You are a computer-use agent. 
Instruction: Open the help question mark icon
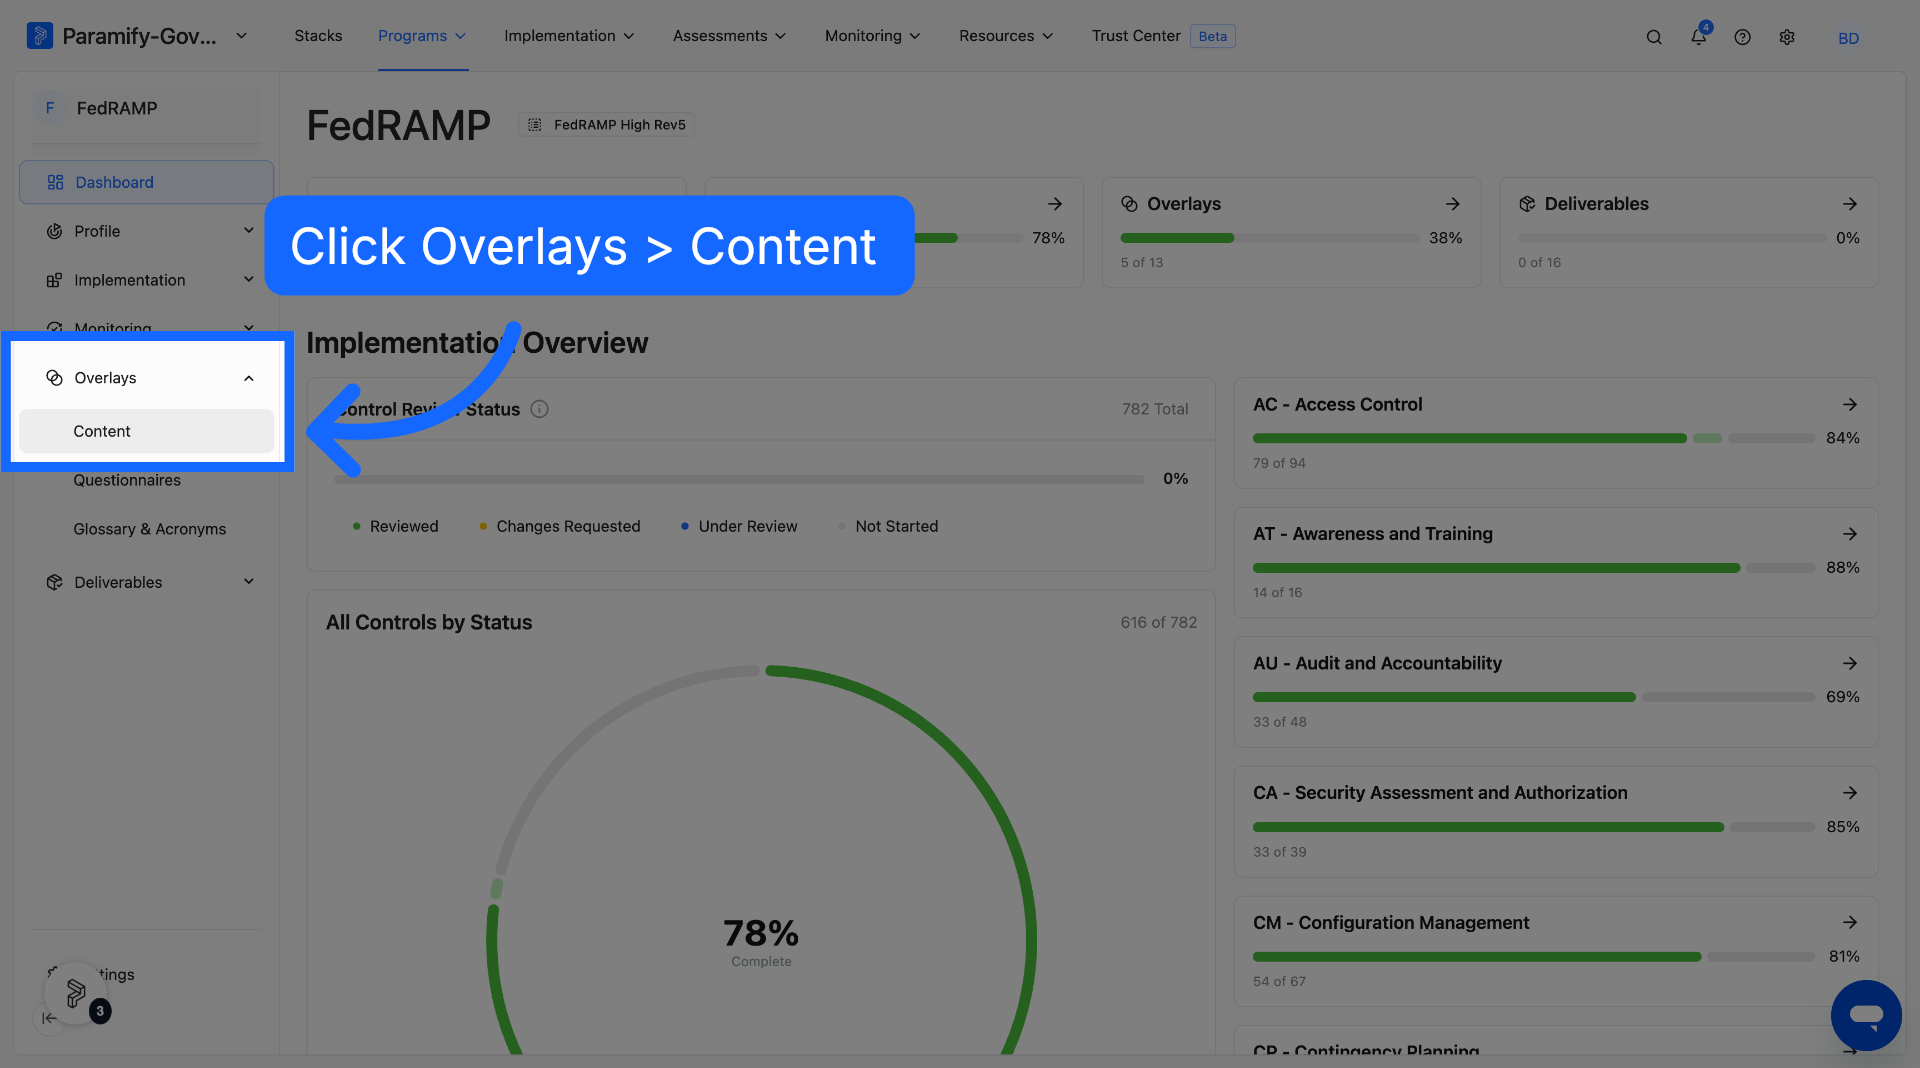pos(1743,37)
